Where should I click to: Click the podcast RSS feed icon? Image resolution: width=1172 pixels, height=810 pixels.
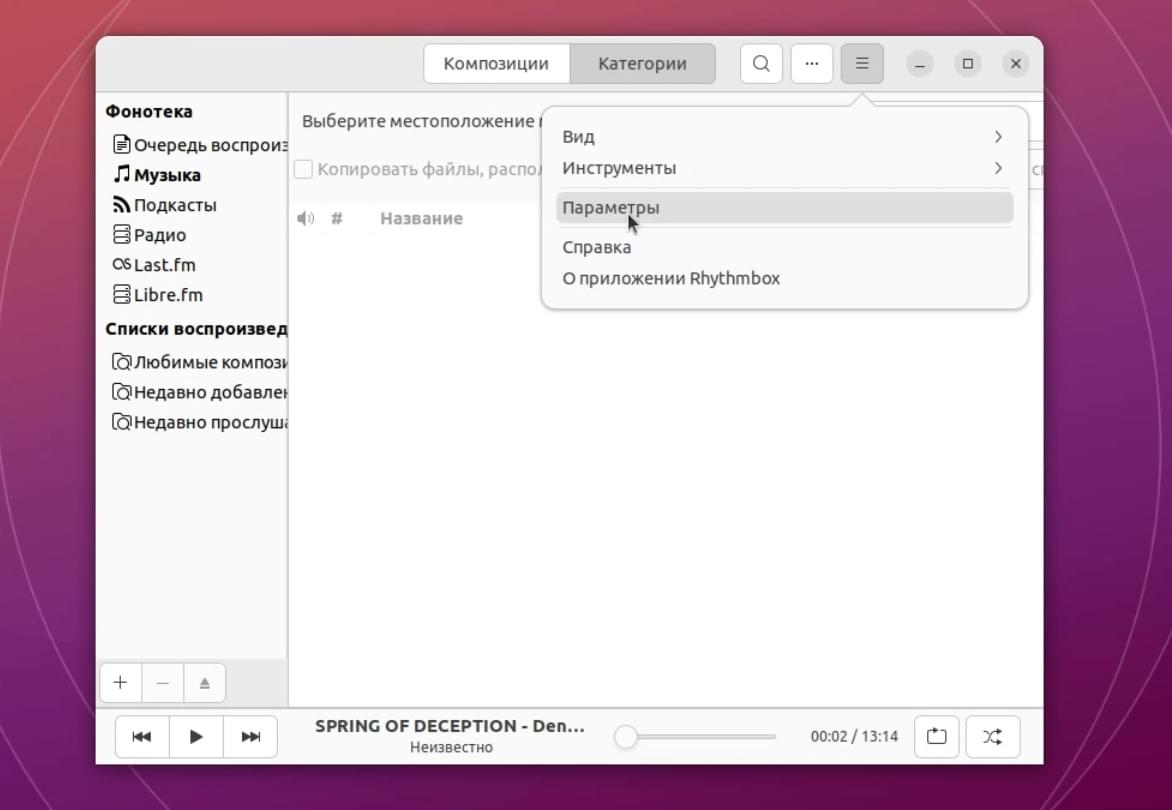[121, 204]
